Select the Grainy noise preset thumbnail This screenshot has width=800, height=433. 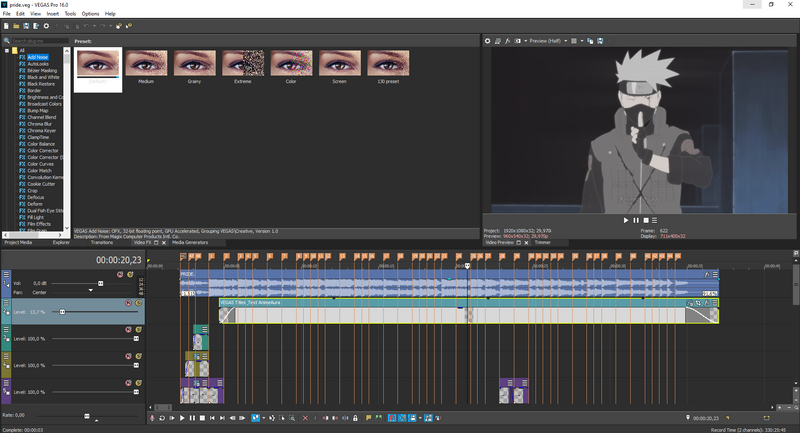(x=194, y=65)
